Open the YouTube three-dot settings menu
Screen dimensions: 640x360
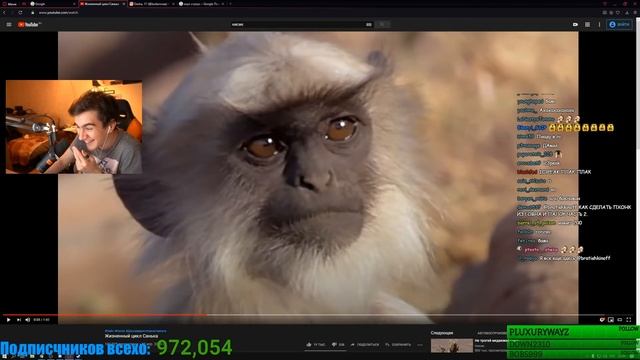pos(599,24)
